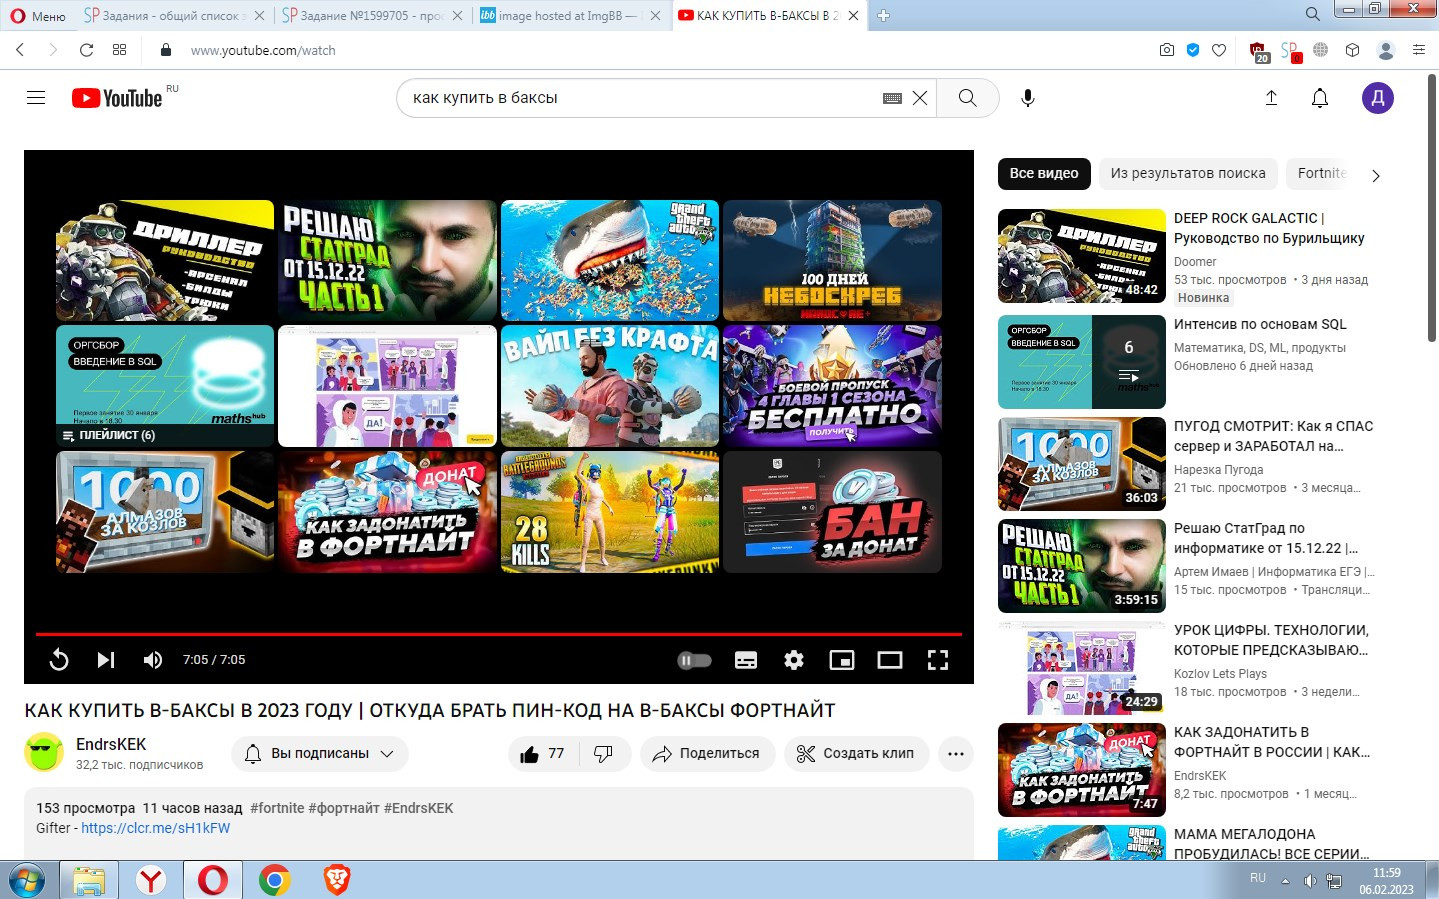Enable miniplayer mode
Viewport: 1439px width, 899px height.
click(x=842, y=660)
